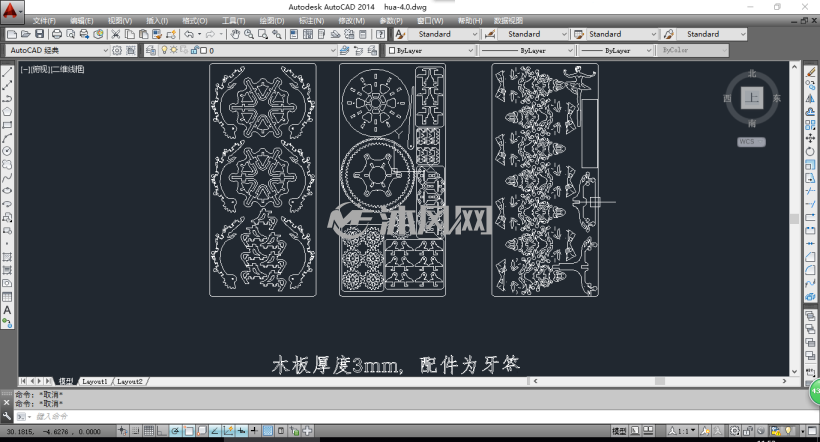Toggle Snap Mode in status bar

pos(136,431)
